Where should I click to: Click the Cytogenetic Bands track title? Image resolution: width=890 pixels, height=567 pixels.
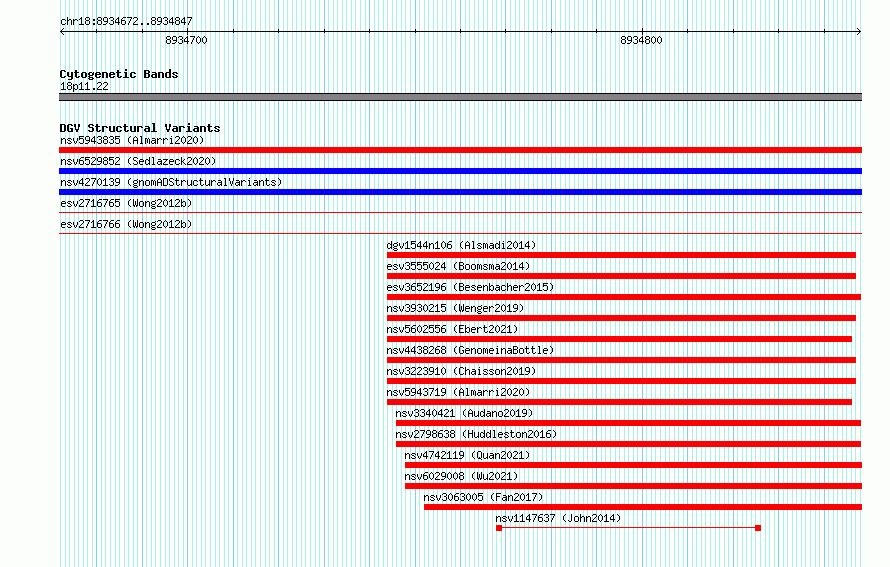coord(119,74)
